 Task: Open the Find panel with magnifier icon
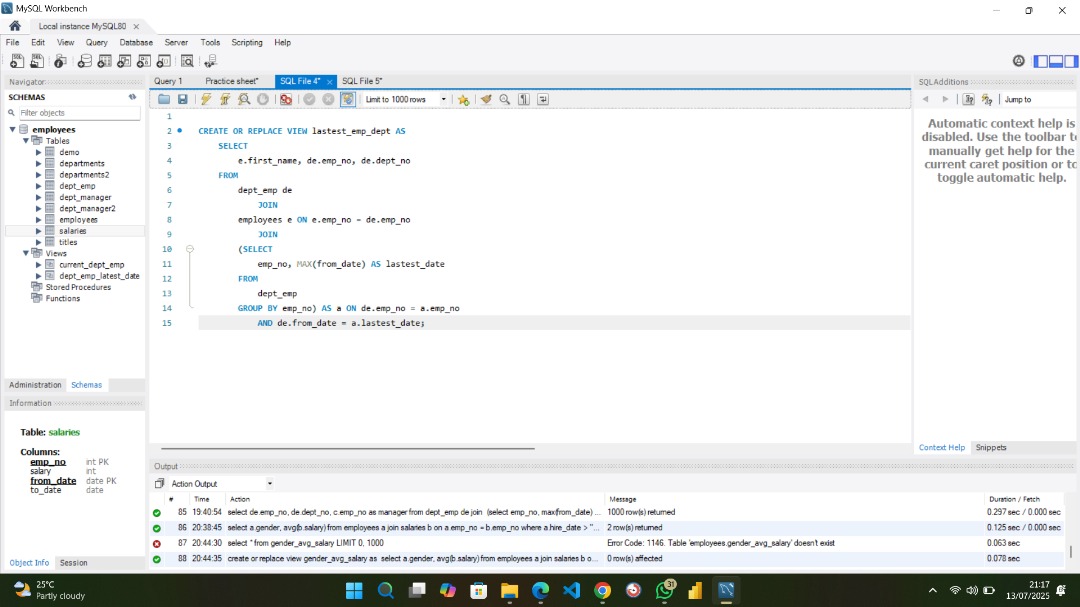click(504, 99)
